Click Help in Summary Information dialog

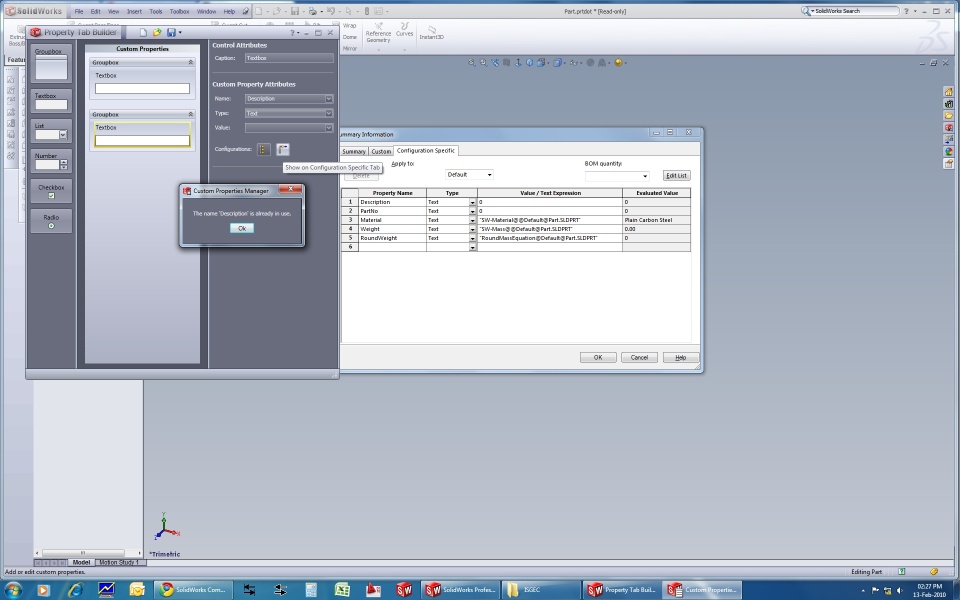pyautogui.click(x=680, y=358)
